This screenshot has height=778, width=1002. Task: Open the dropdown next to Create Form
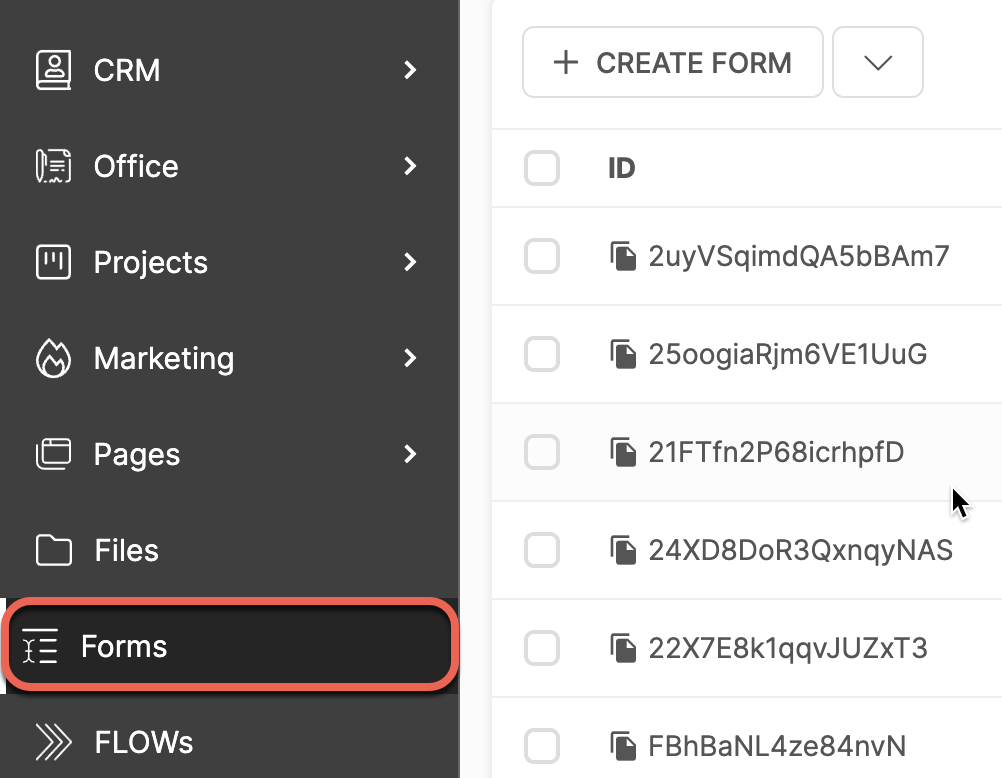(x=877, y=62)
